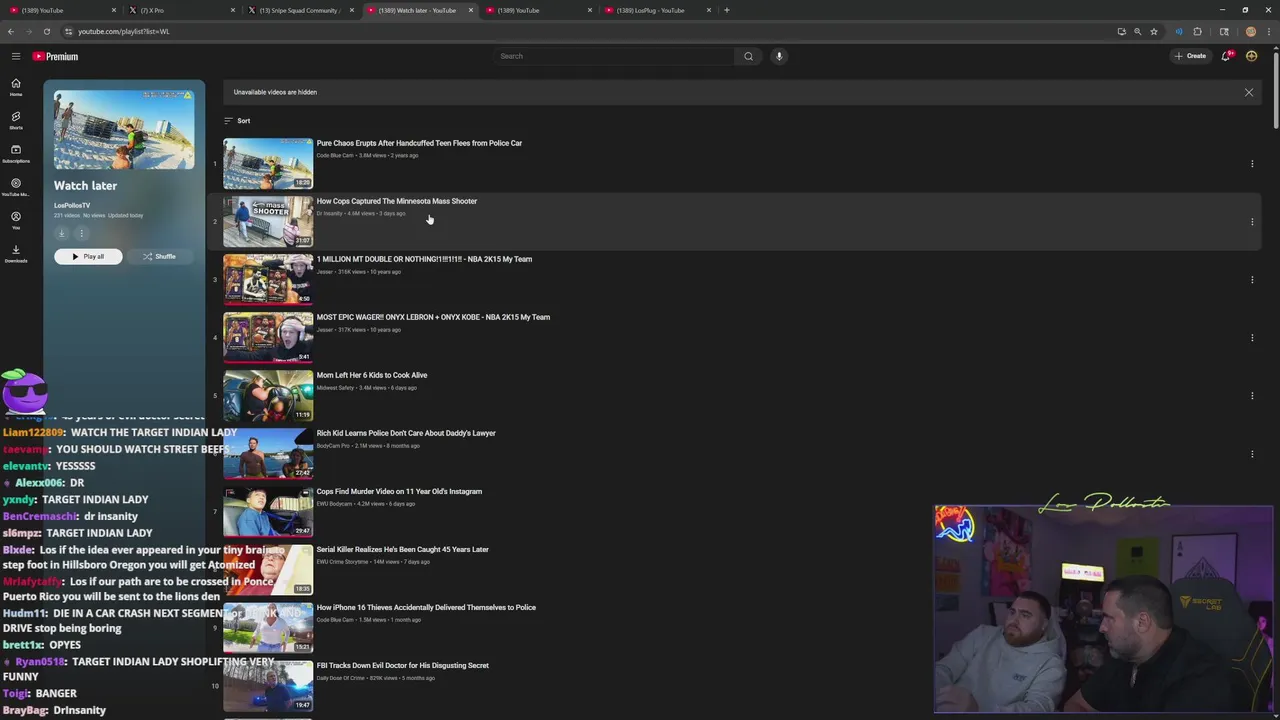Open options for Pure Chaos Erupts video
This screenshot has width=1280, height=720.
click(1252, 164)
